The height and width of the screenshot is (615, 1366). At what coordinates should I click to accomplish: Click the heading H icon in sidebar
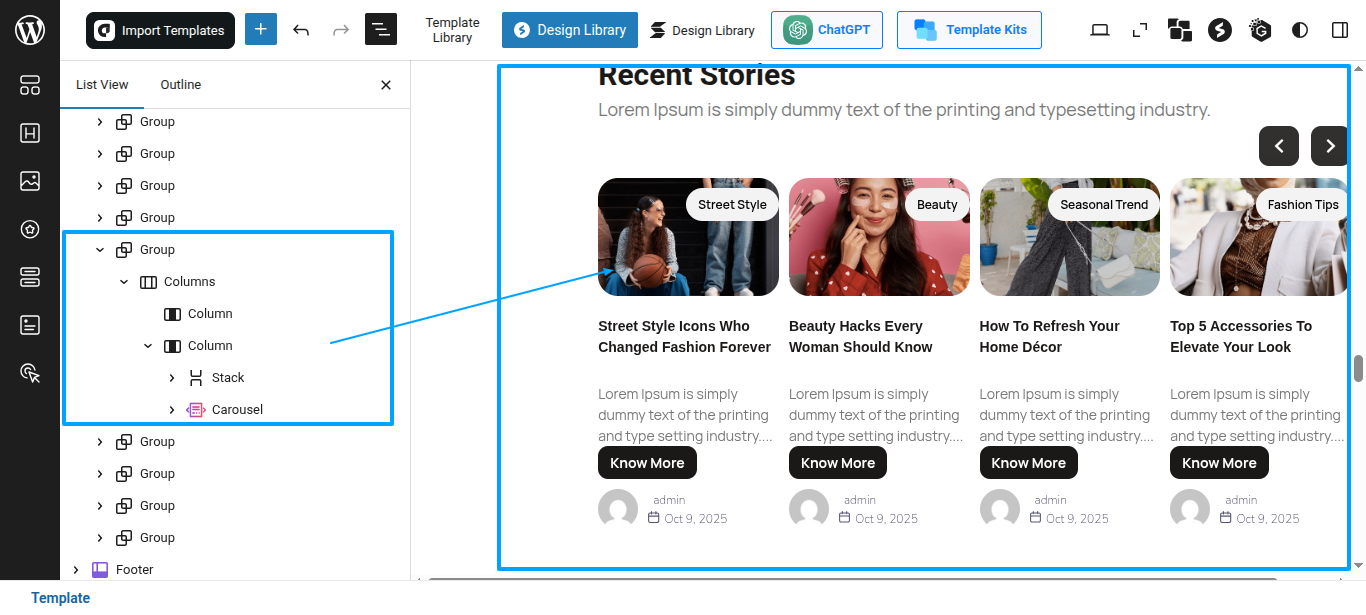[30, 133]
